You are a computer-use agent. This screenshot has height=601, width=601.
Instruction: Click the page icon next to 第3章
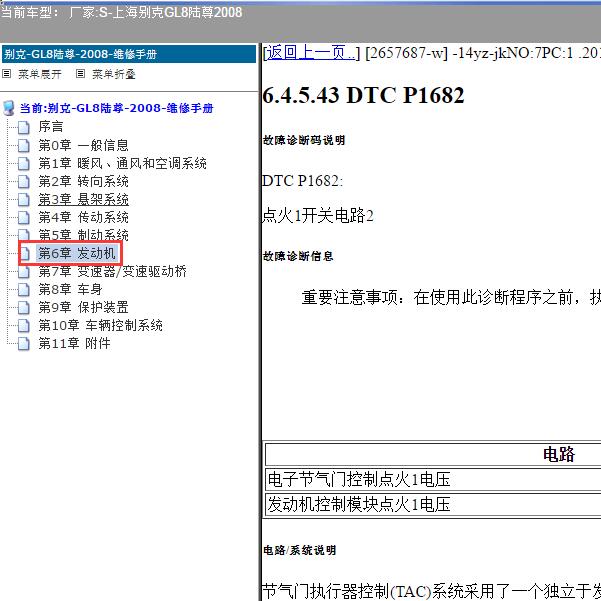click(x=24, y=199)
